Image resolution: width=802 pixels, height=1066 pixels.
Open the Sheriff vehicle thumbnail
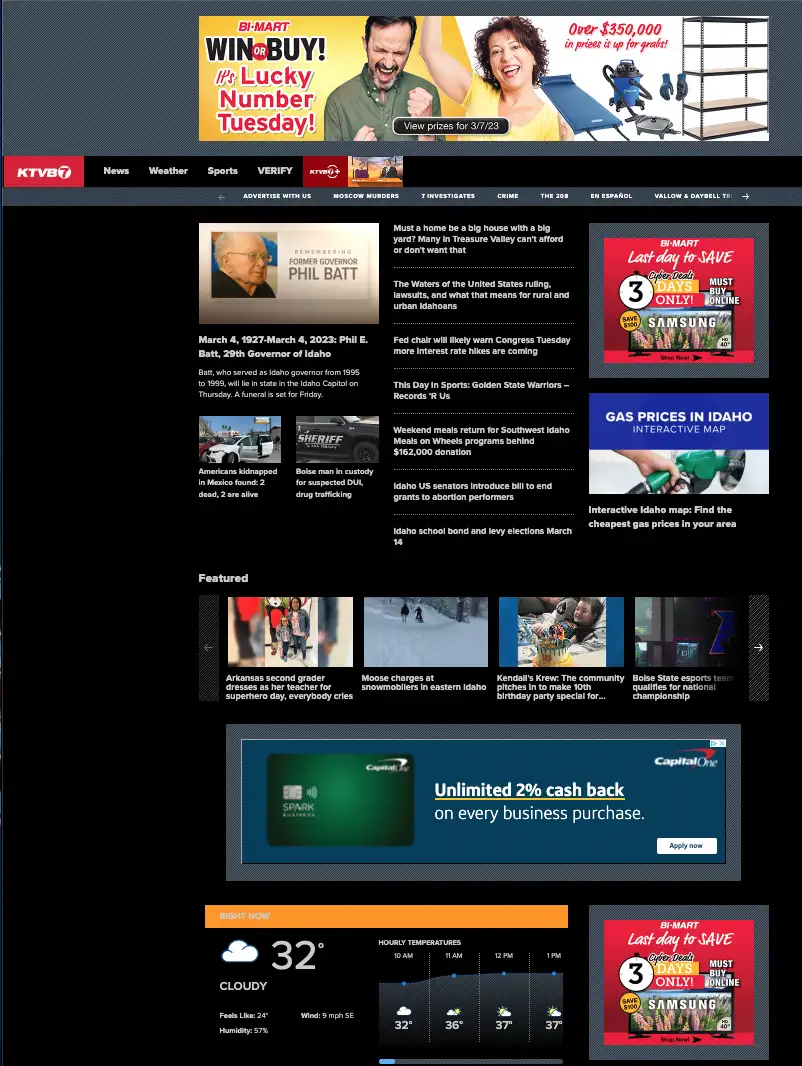[337, 439]
